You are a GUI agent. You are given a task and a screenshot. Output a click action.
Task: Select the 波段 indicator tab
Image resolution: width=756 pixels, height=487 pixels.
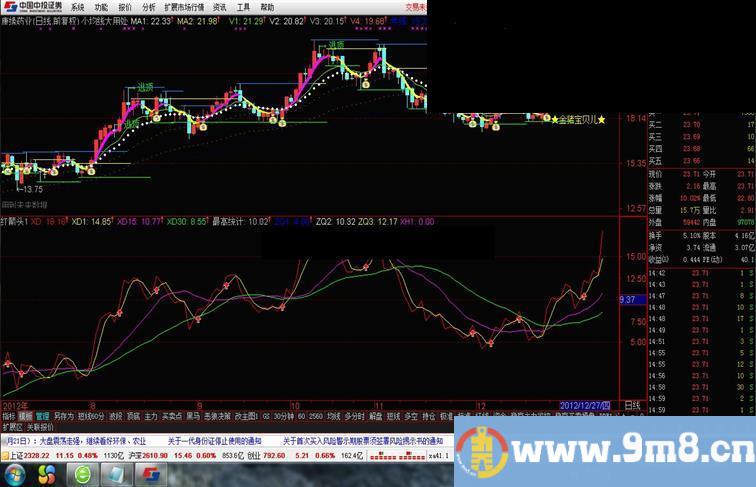click(x=116, y=415)
